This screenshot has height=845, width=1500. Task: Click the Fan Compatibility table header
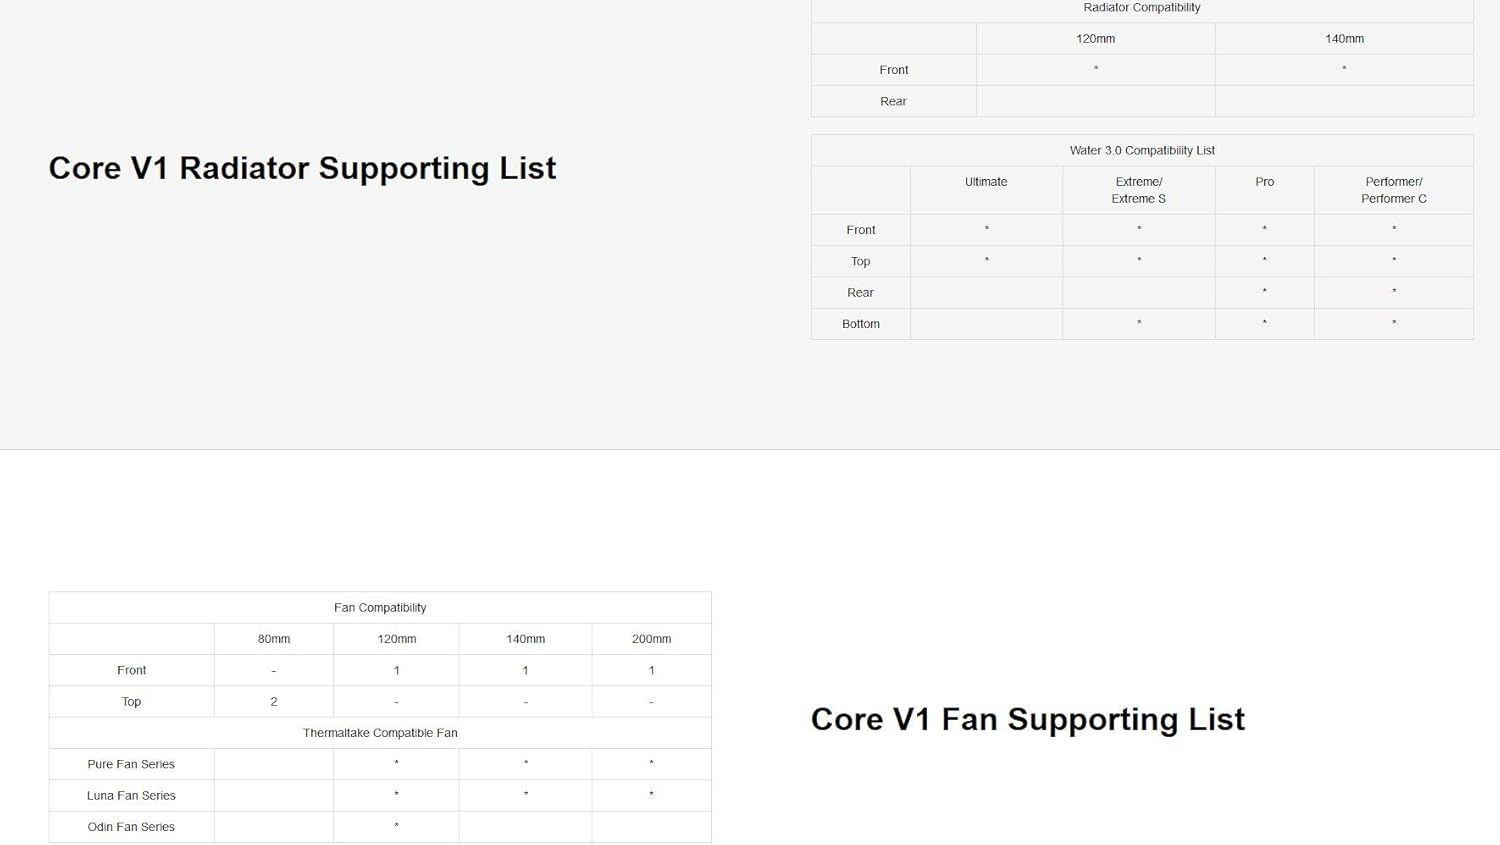pyautogui.click(x=380, y=608)
